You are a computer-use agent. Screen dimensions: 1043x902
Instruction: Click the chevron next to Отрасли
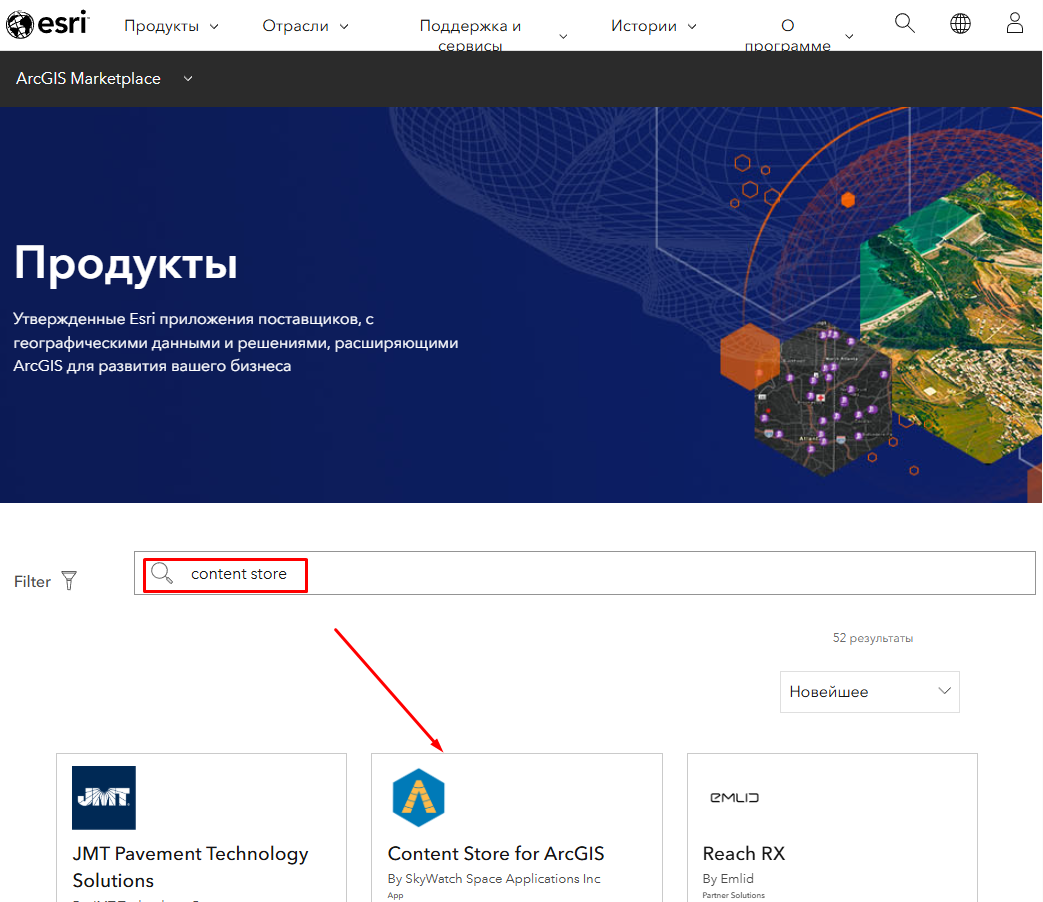tap(344, 27)
